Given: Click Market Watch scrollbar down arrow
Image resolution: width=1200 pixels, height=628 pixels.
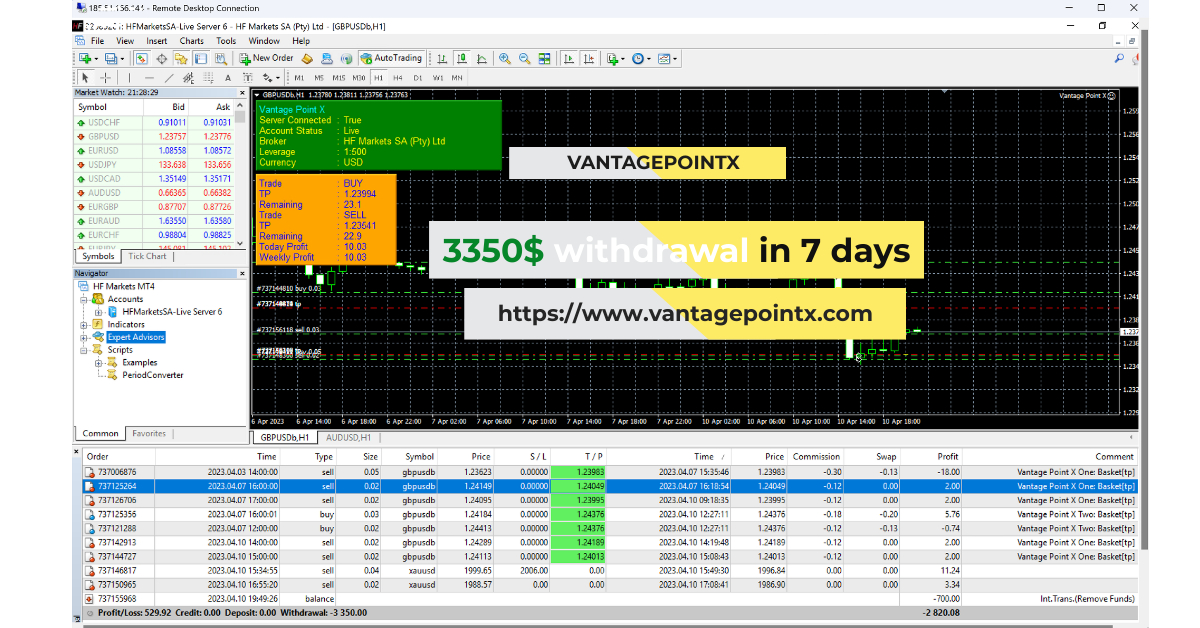Looking at the screenshot, I should click(x=241, y=243).
